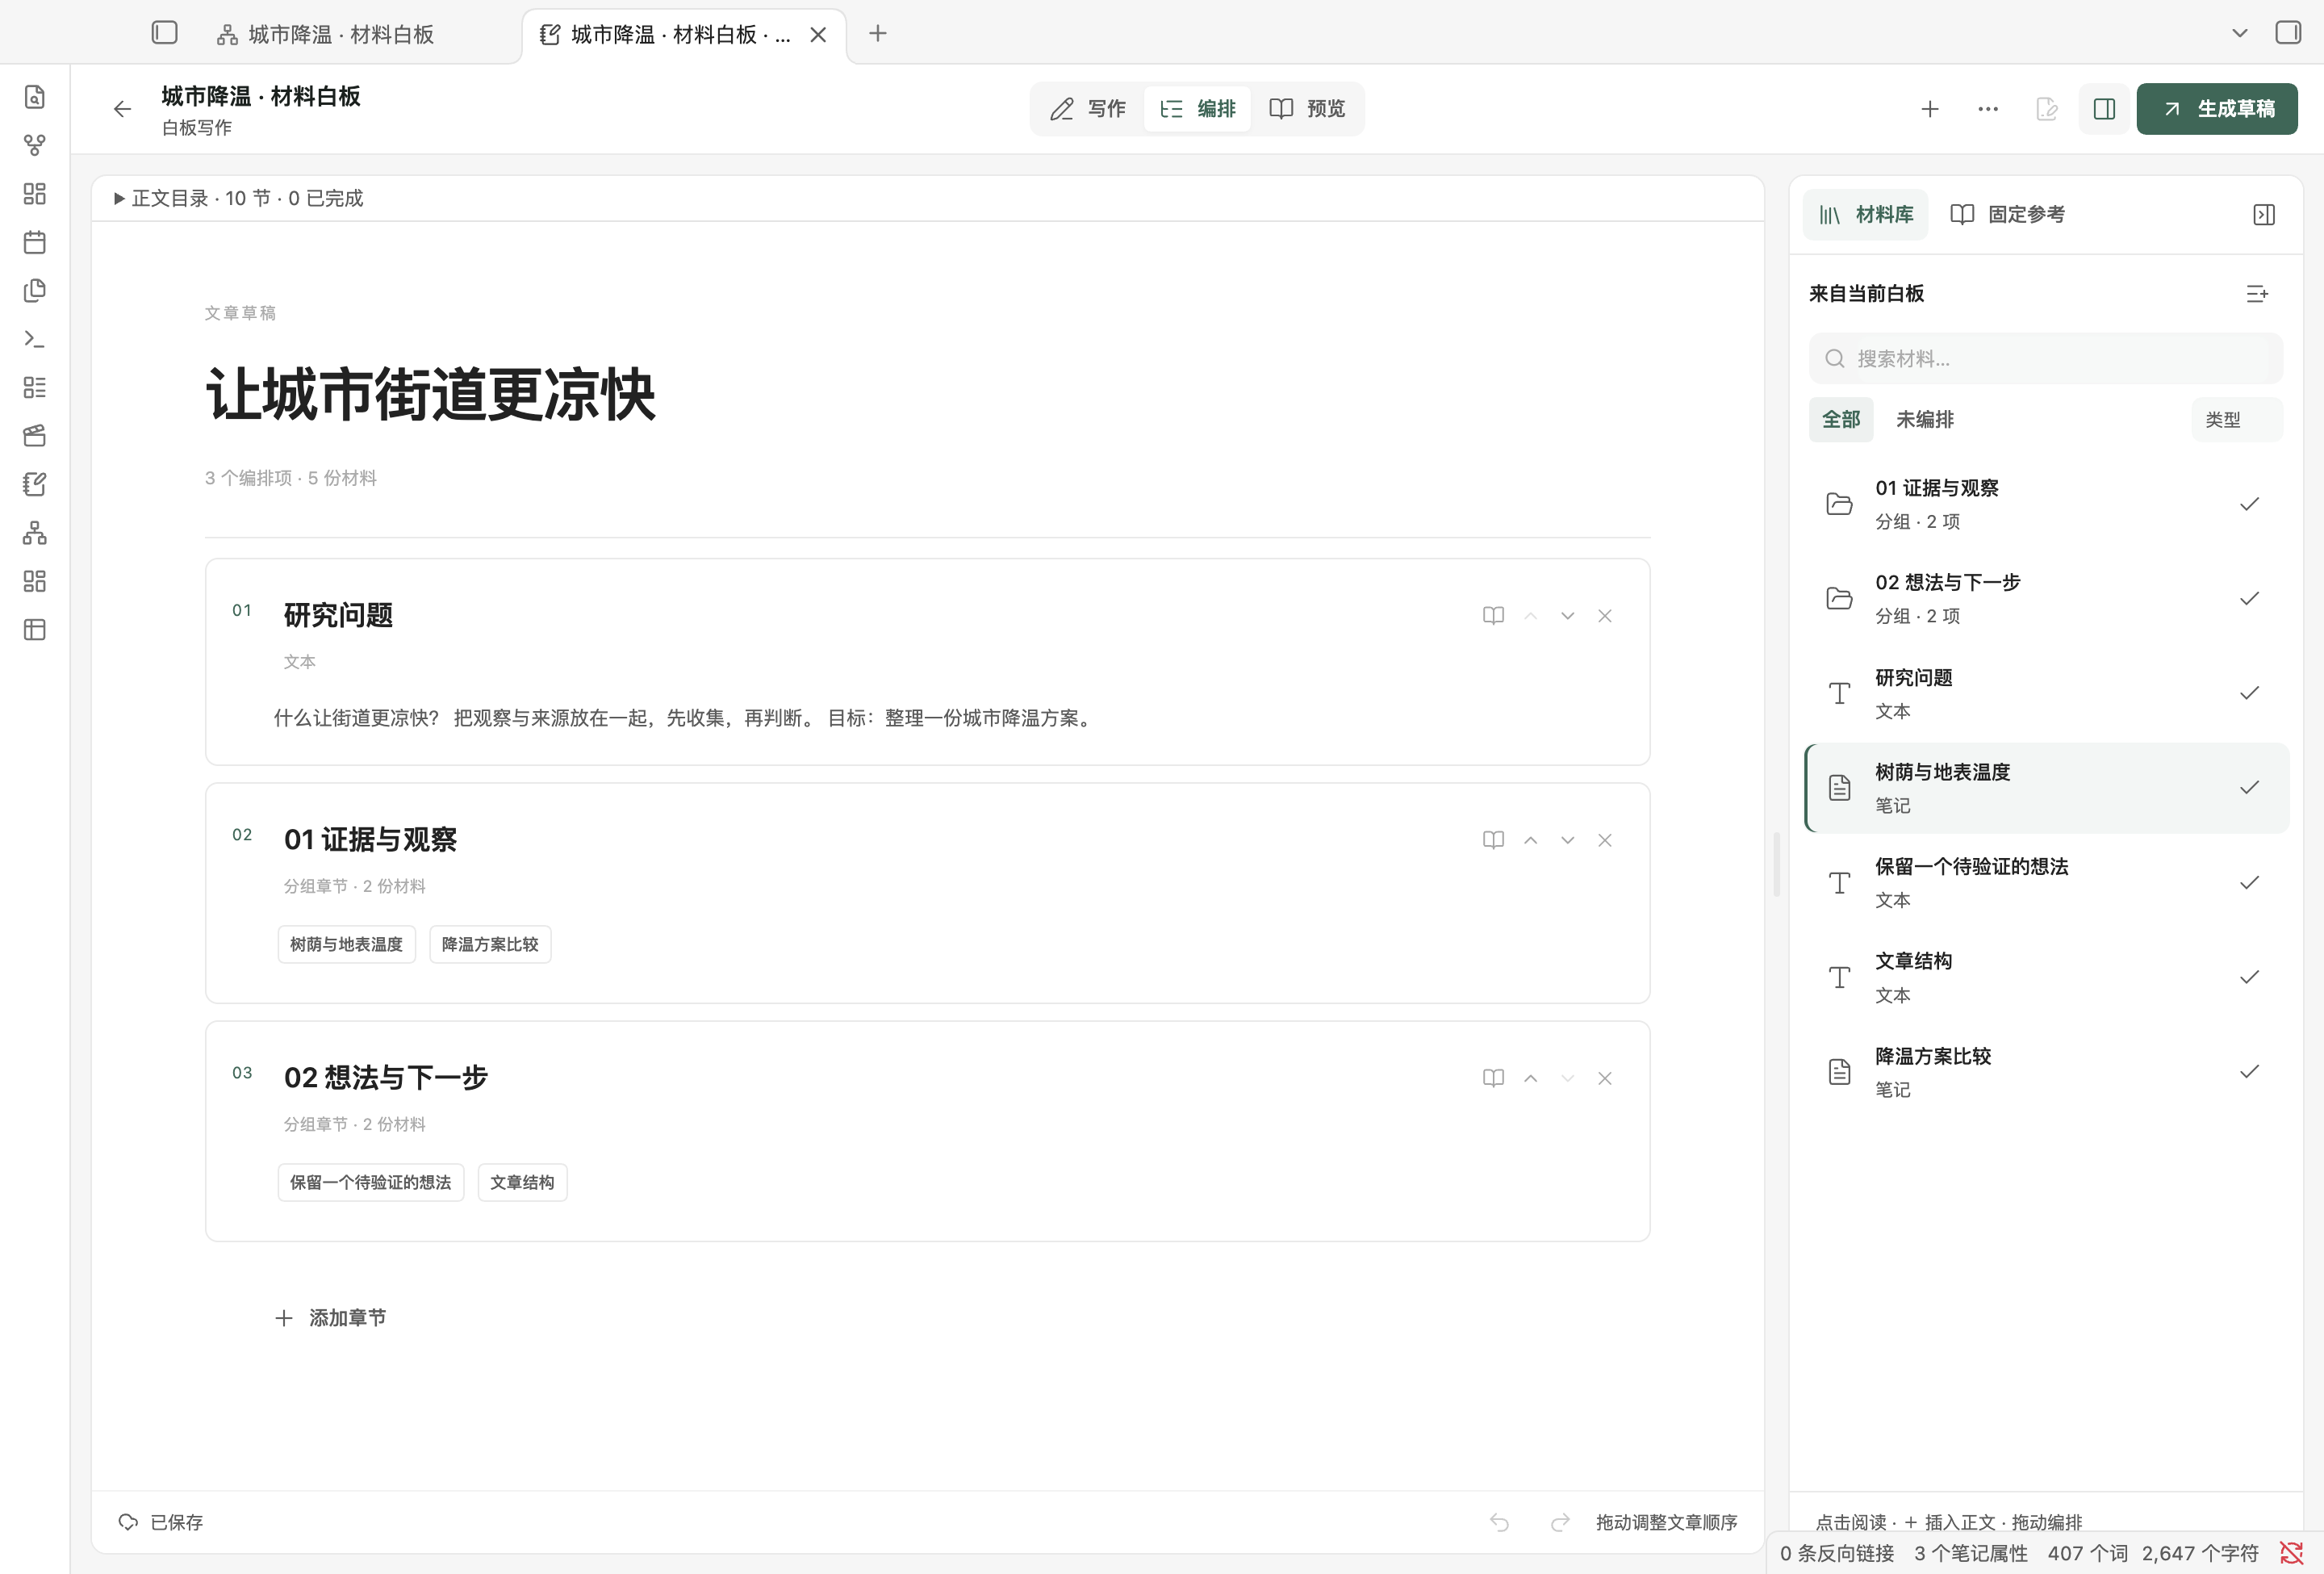Open reference book icon for 01 证据与观察
This screenshot has width=2324, height=1574.
(1493, 840)
